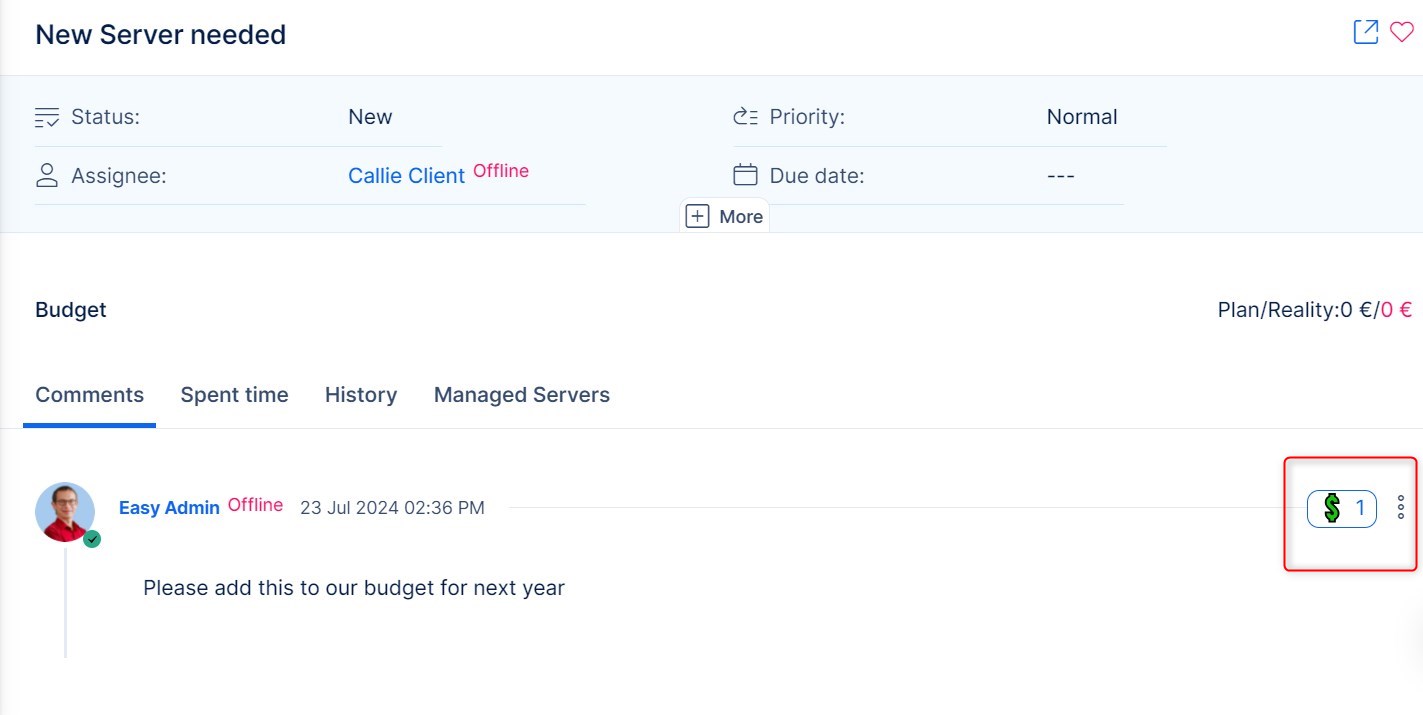This screenshot has width=1423, height=715.
Task: Click the Due date calendar icon
Action: pos(745,176)
